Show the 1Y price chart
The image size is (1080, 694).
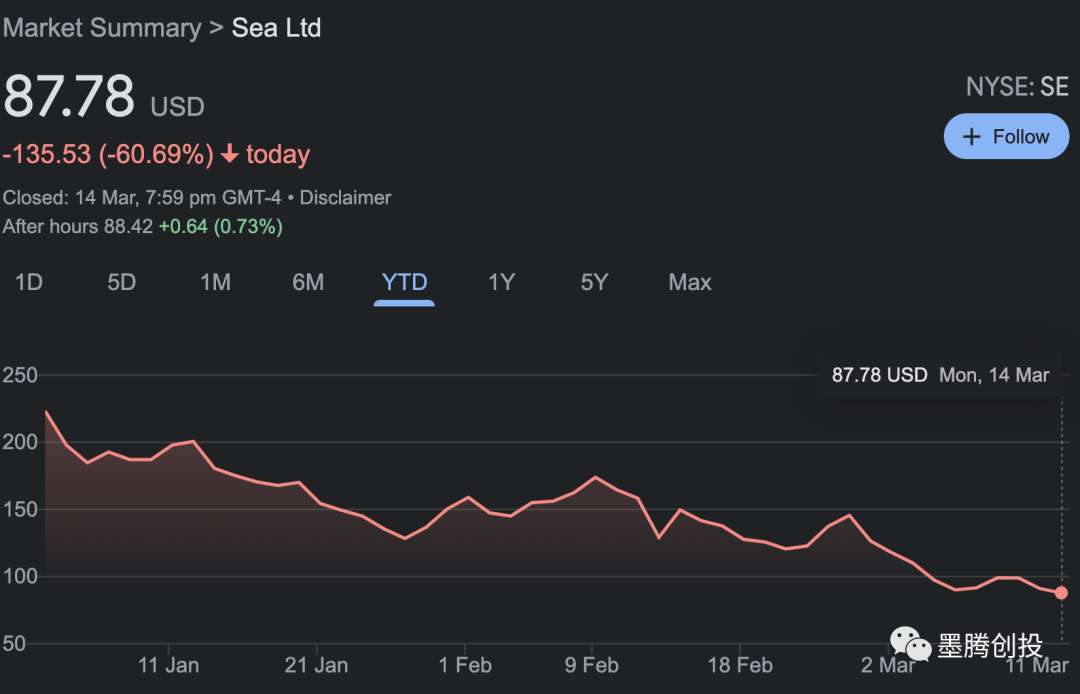coord(501,282)
